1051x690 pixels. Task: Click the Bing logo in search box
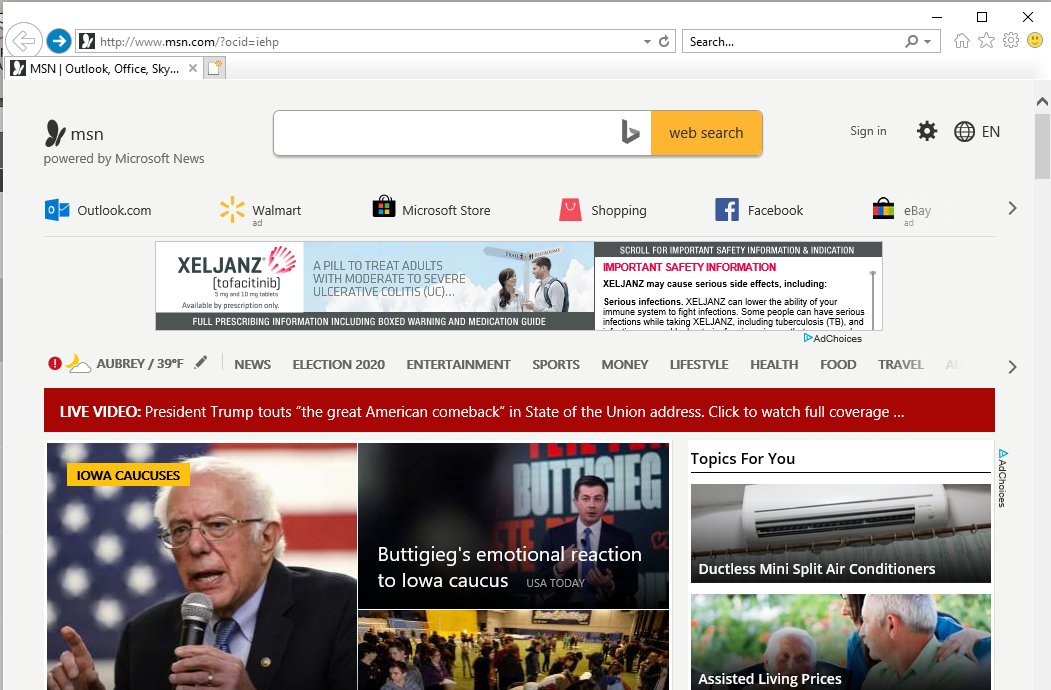pyautogui.click(x=630, y=133)
